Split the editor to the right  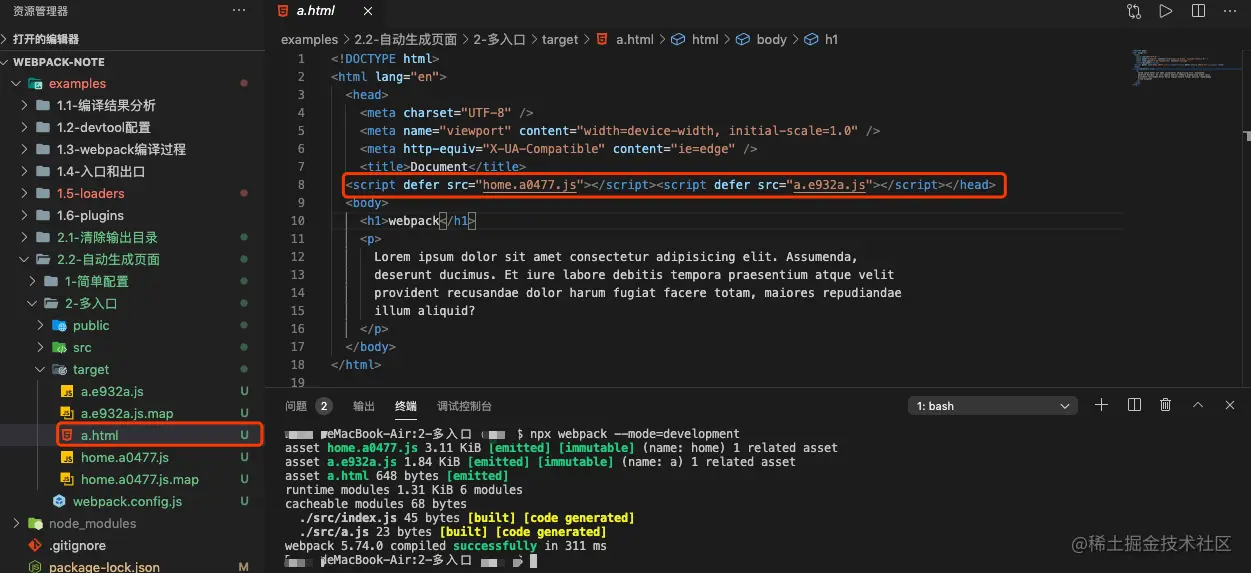tap(1197, 11)
